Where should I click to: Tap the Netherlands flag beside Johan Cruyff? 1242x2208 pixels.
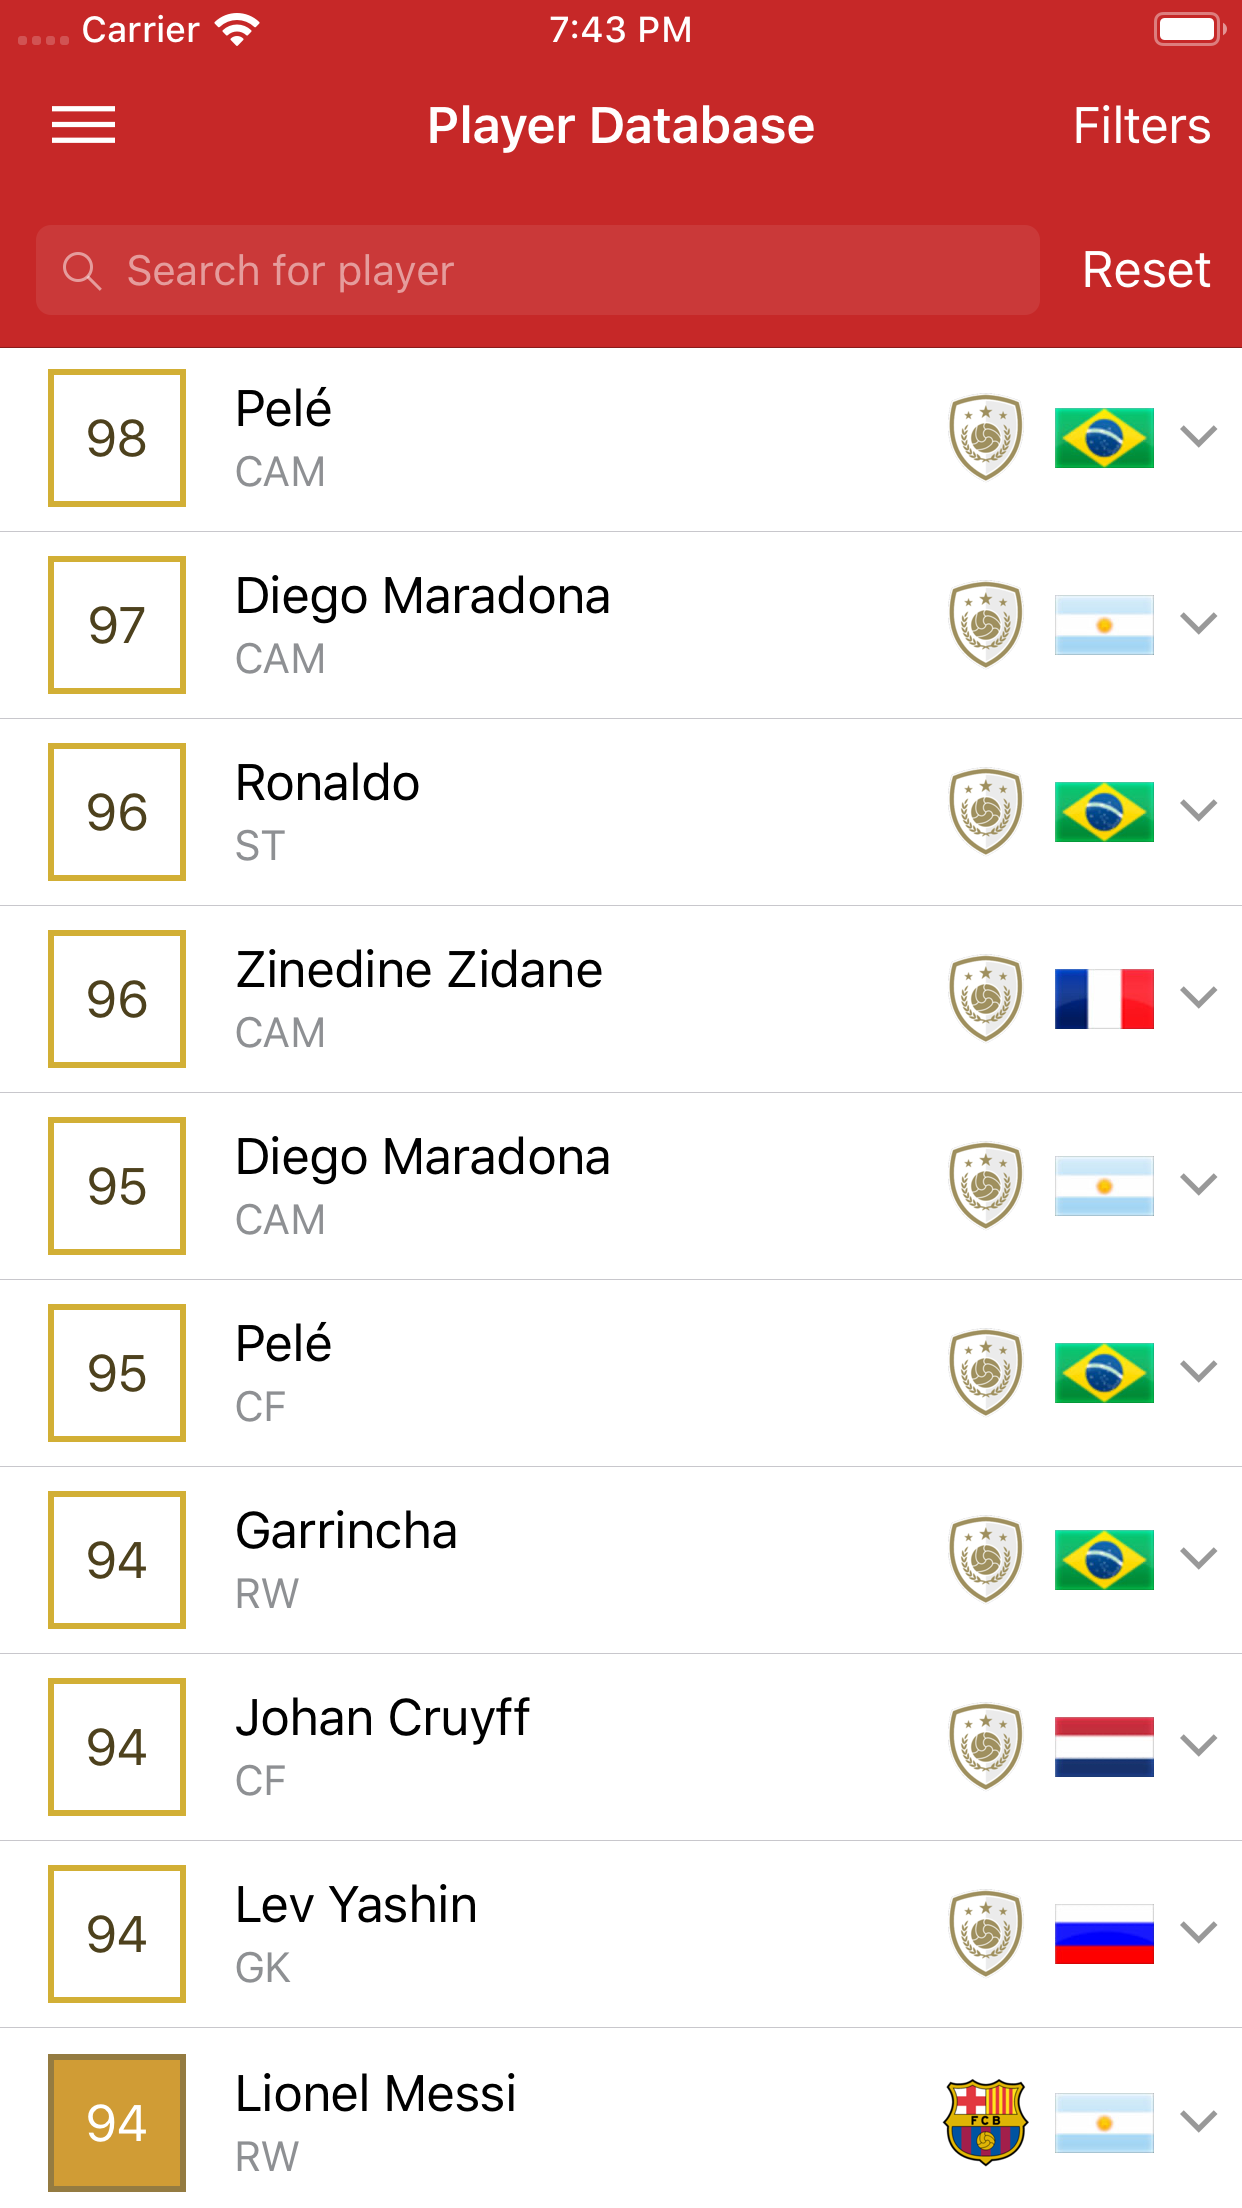pos(1104,1746)
